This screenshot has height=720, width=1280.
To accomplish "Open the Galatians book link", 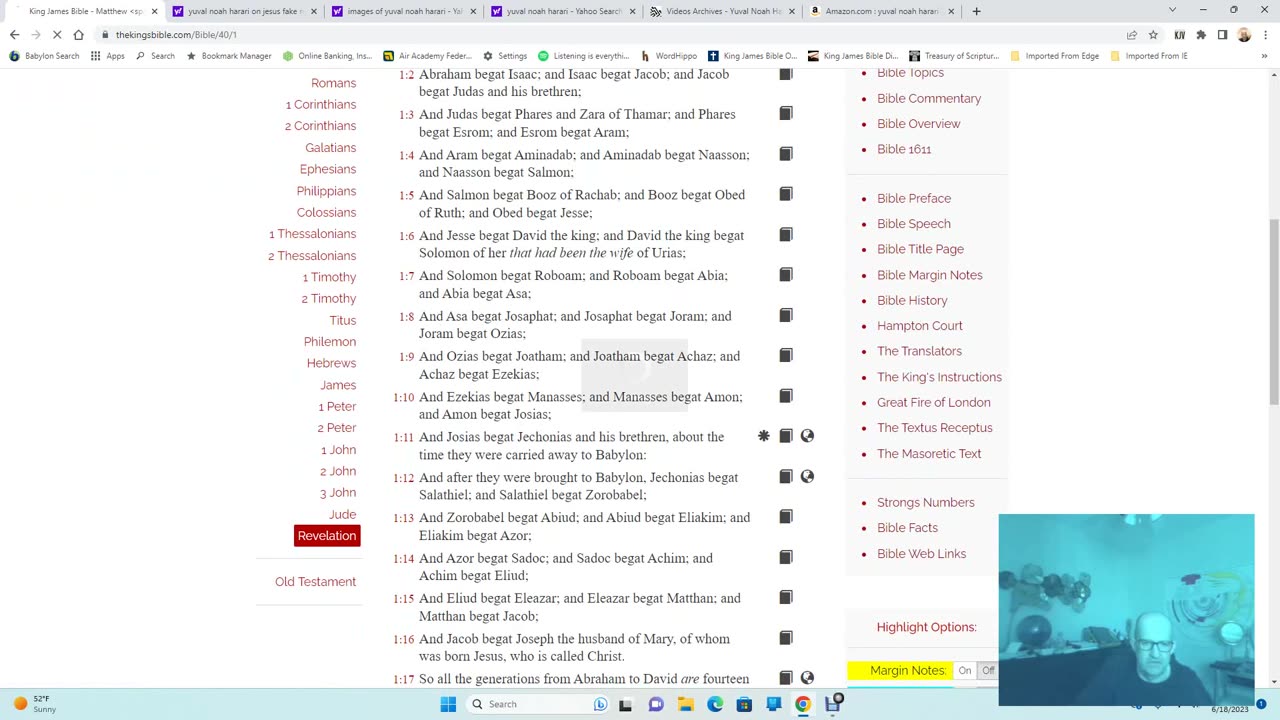I will pyautogui.click(x=330, y=147).
